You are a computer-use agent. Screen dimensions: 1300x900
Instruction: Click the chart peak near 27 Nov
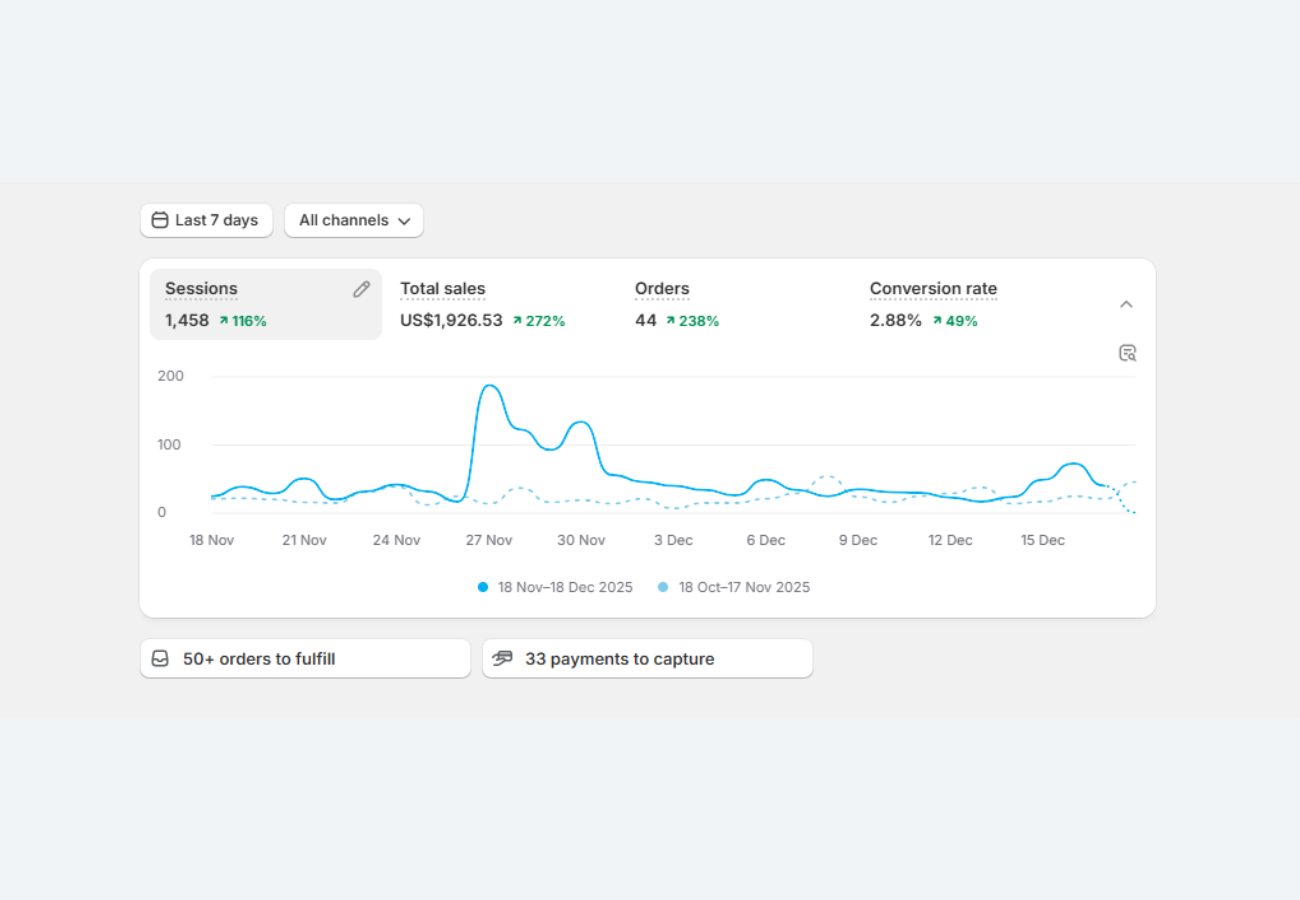[490, 386]
